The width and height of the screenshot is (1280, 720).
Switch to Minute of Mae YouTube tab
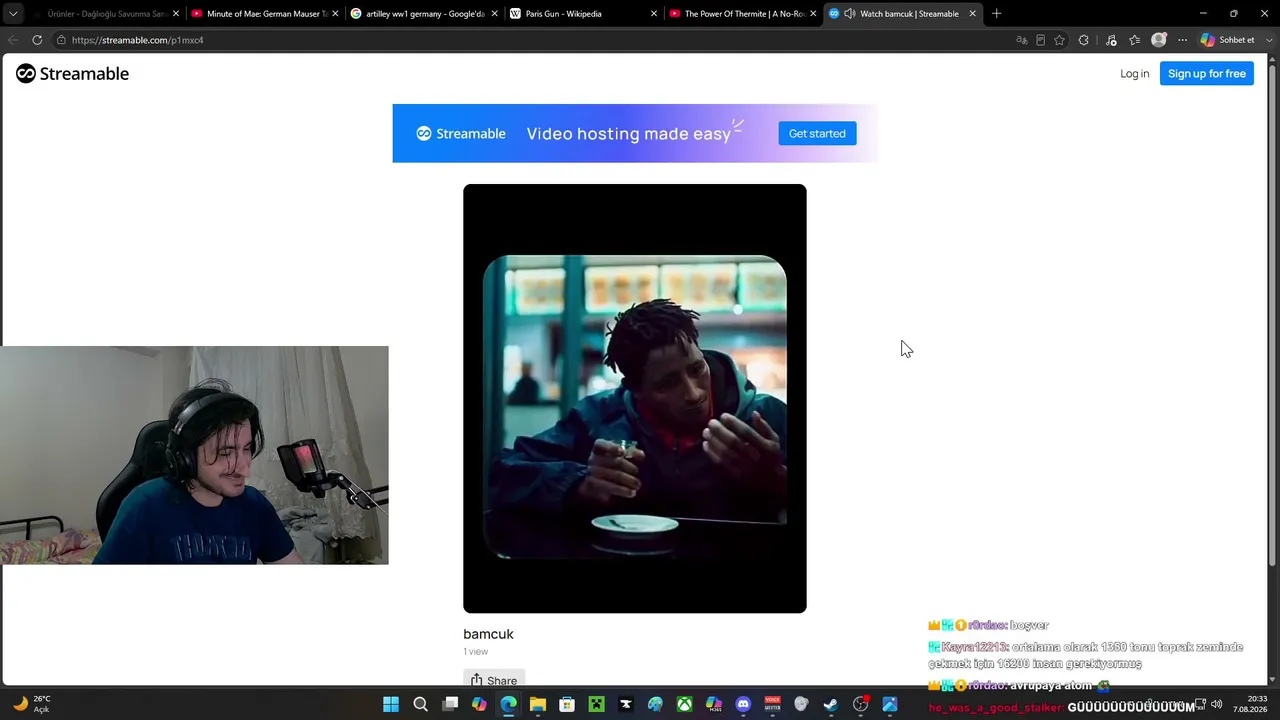(x=264, y=14)
